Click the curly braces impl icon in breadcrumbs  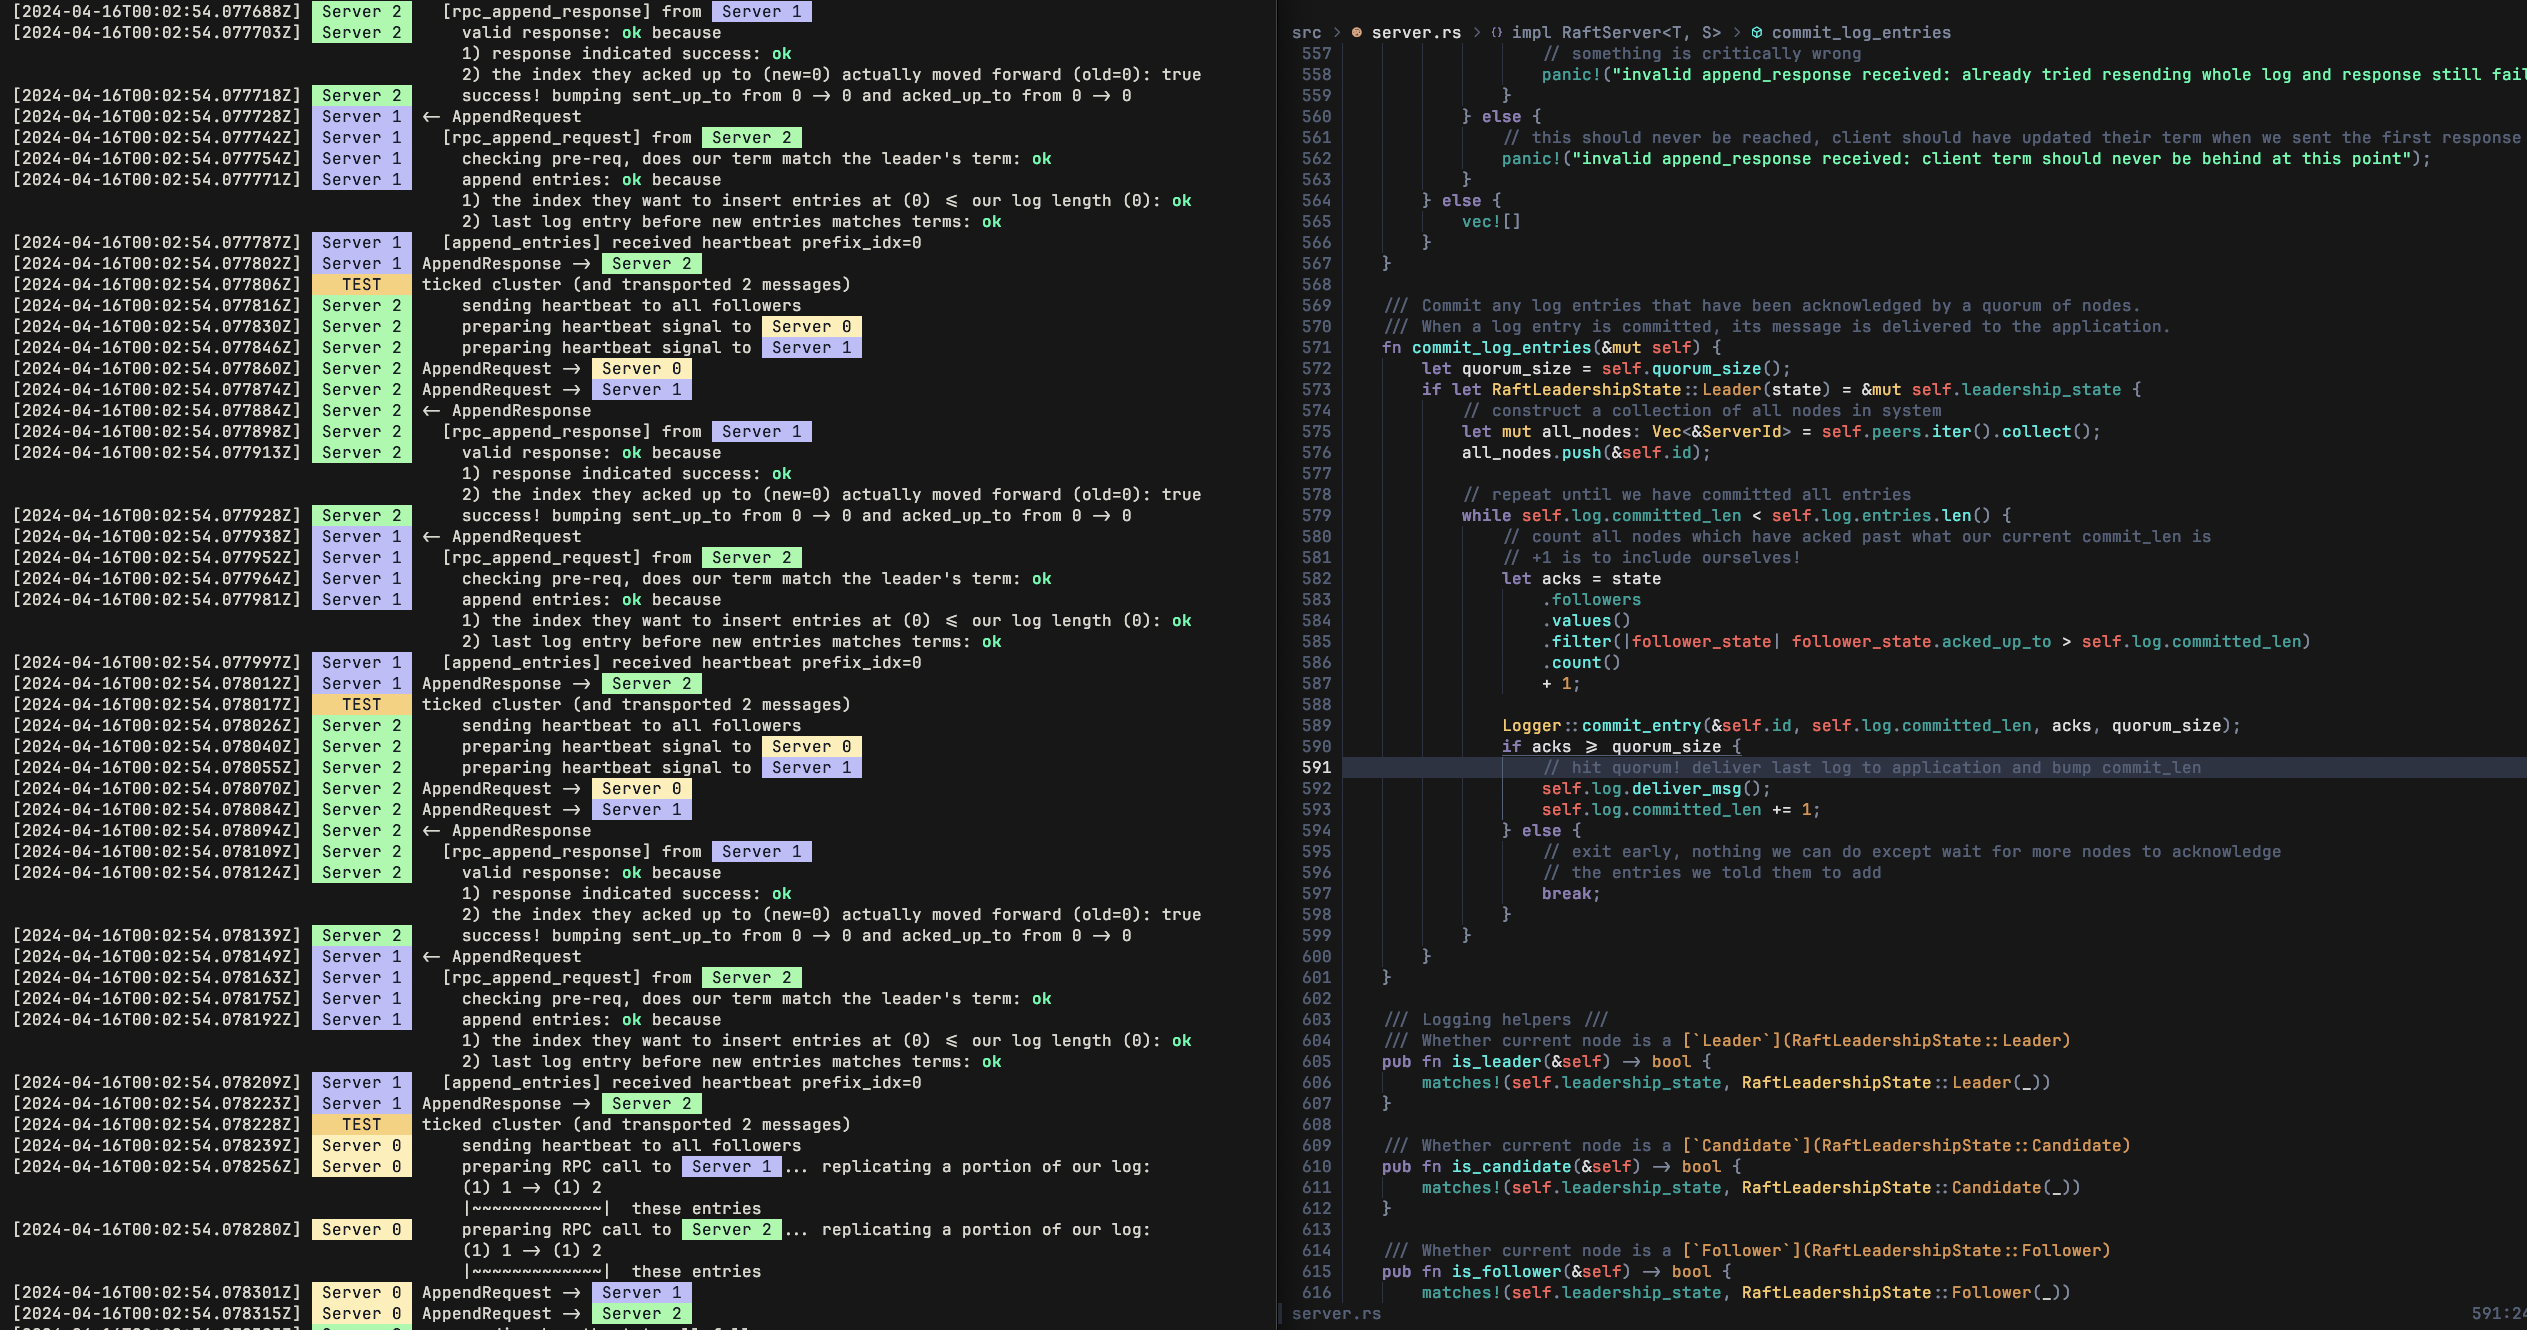tap(1496, 32)
